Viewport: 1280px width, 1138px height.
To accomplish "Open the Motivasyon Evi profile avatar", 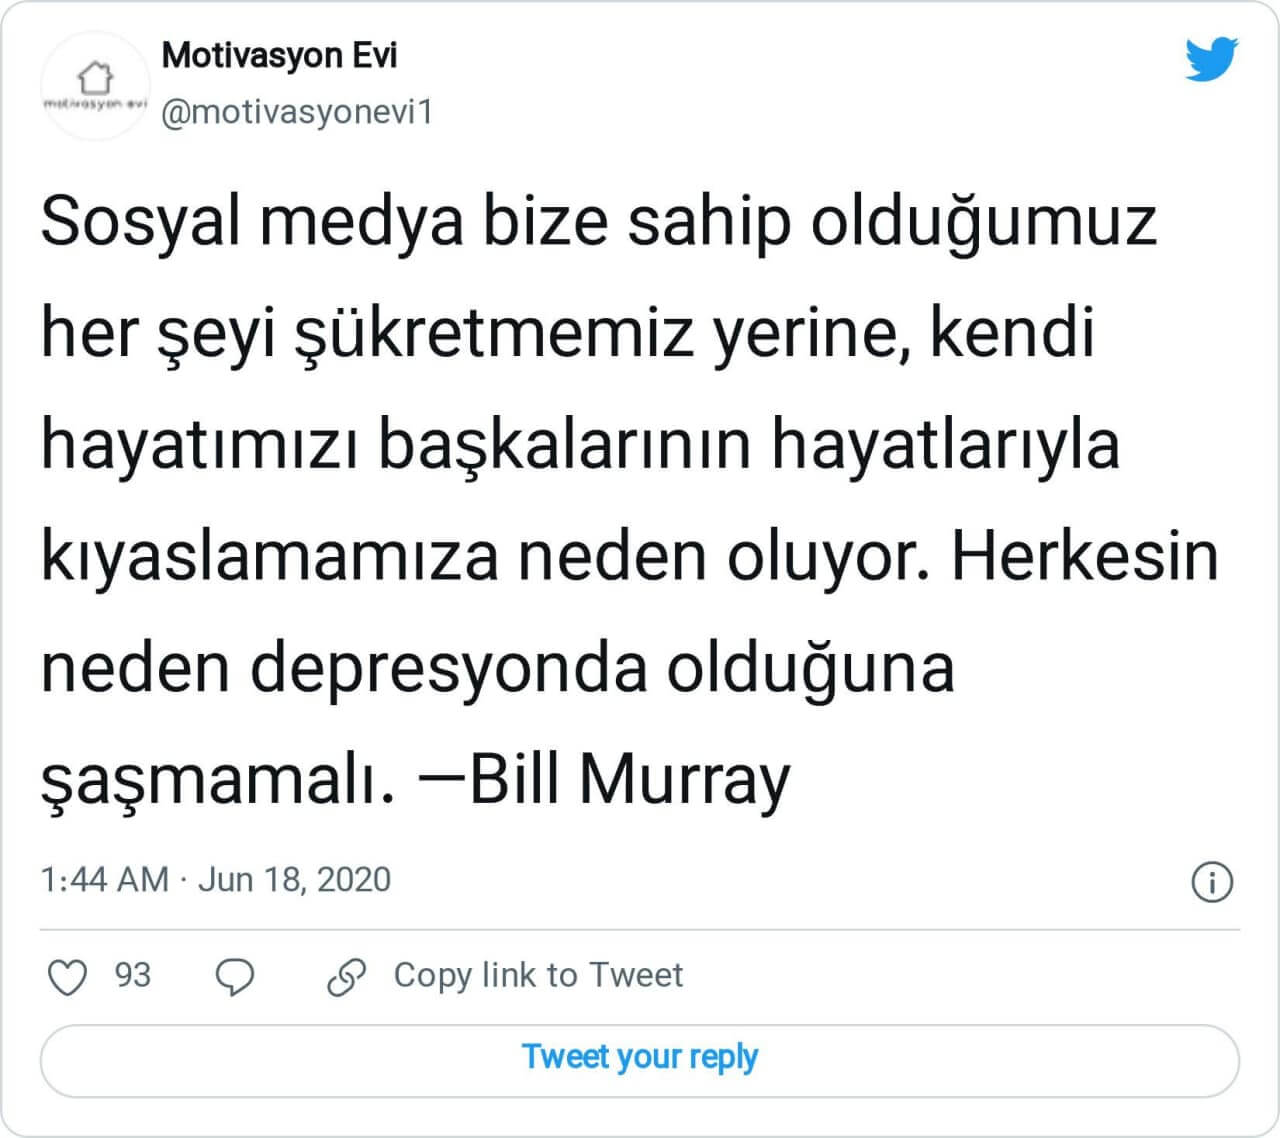I will coord(96,86).
